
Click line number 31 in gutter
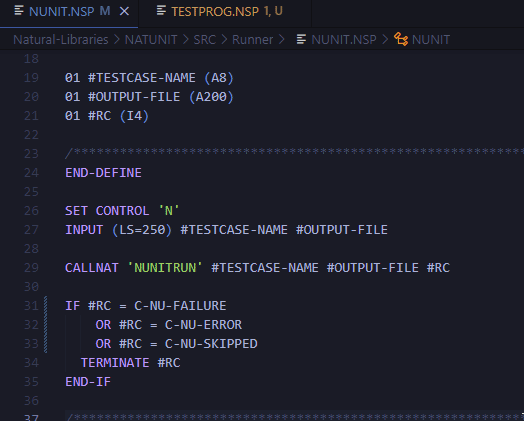coord(31,306)
